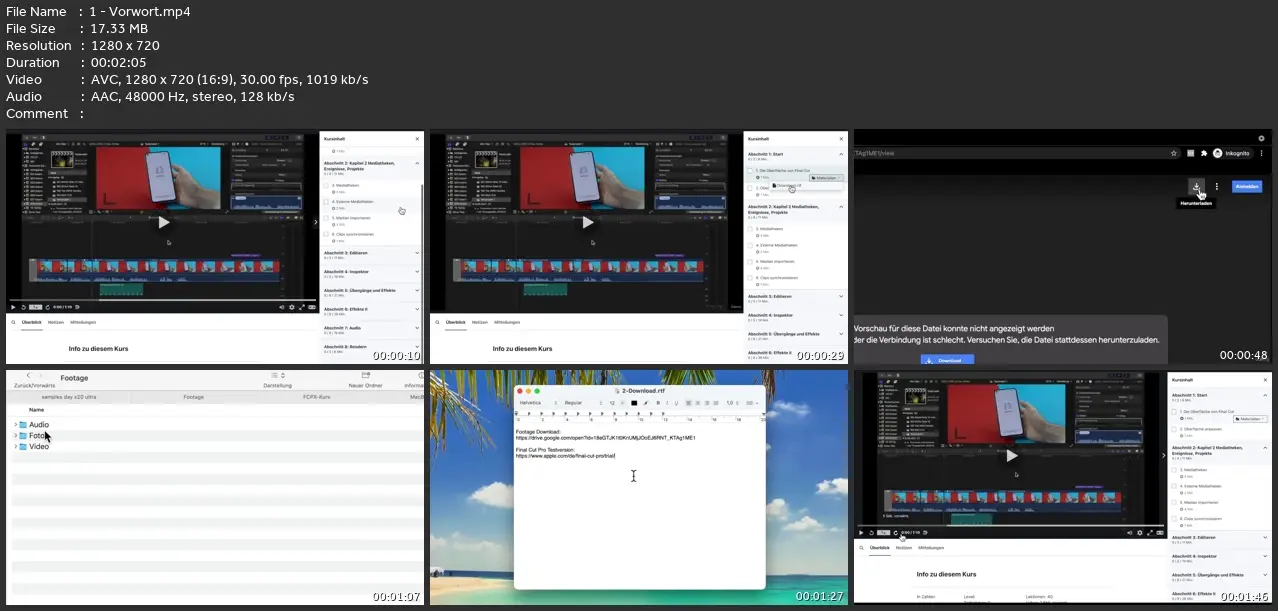Collapse sidebar arrow in the 00:00:10 thumbnail
The image size is (1278, 611).
click(315, 222)
